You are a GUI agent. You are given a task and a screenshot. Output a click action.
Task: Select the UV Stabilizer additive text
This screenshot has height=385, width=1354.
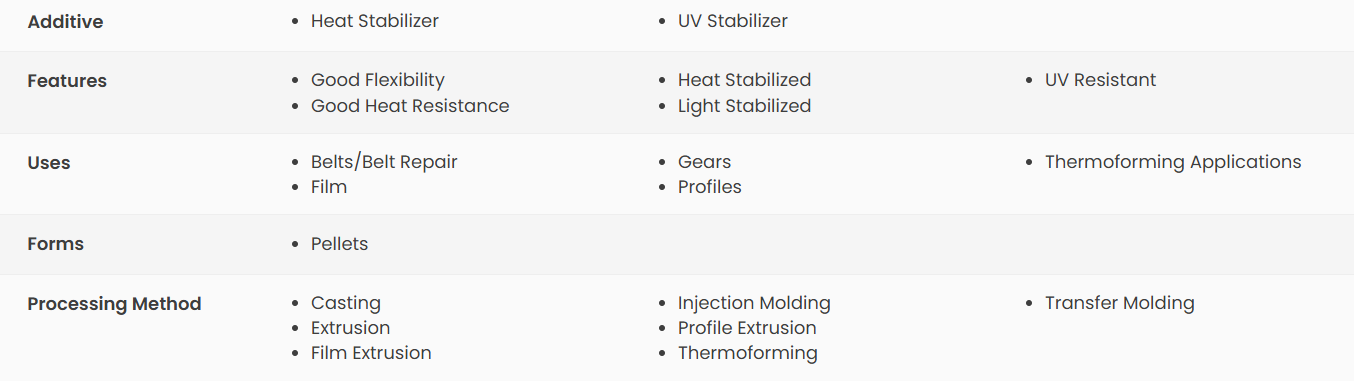(732, 21)
